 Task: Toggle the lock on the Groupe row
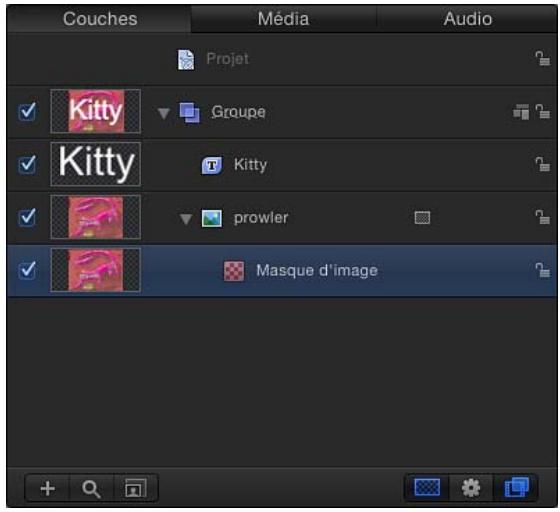pyautogui.click(x=542, y=111)
